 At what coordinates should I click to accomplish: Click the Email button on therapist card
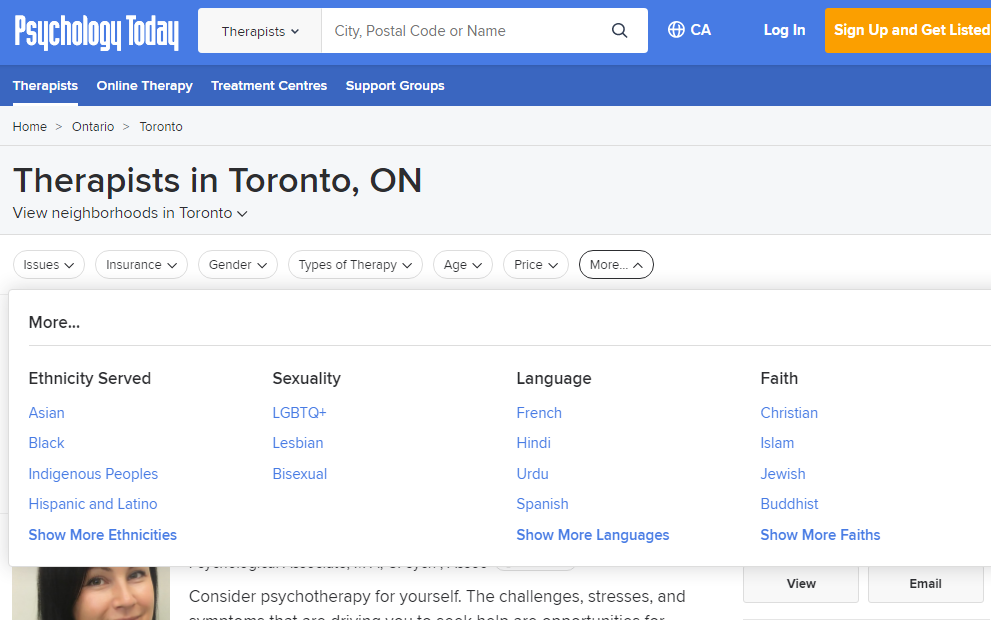pyautogui.click(x=925, y=584)
